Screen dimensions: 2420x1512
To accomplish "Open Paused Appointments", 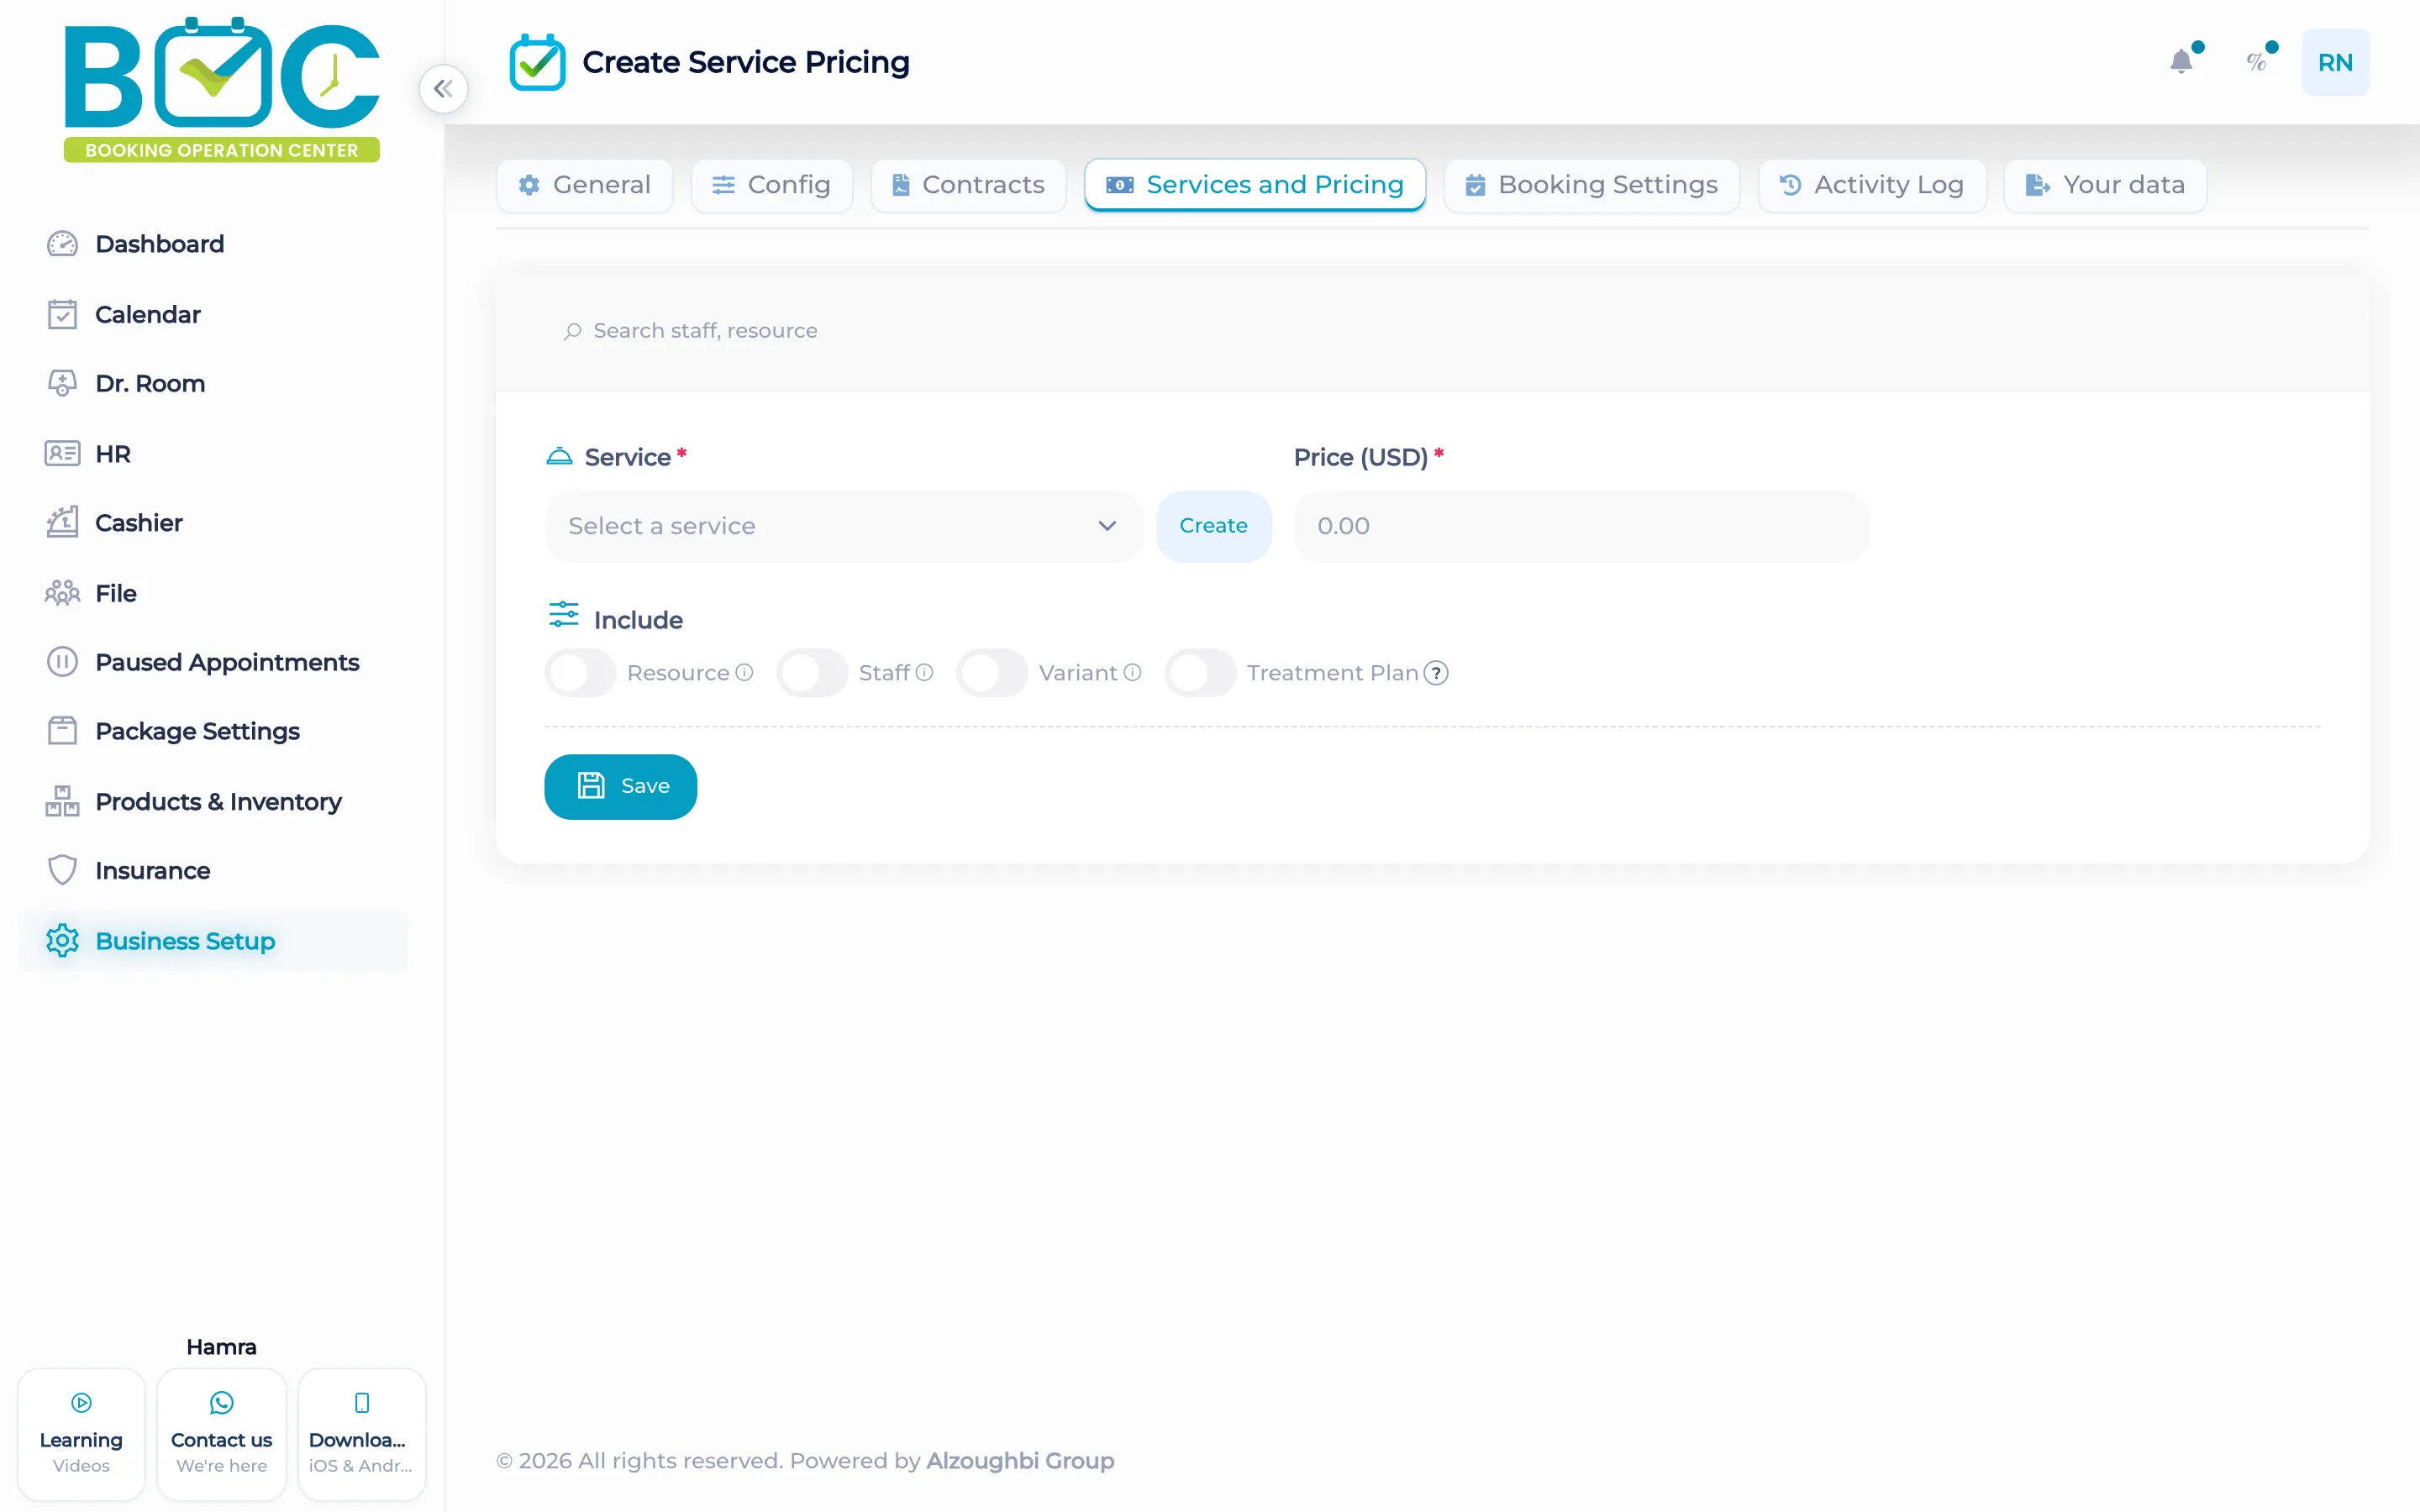I will [x=212, y=662].
